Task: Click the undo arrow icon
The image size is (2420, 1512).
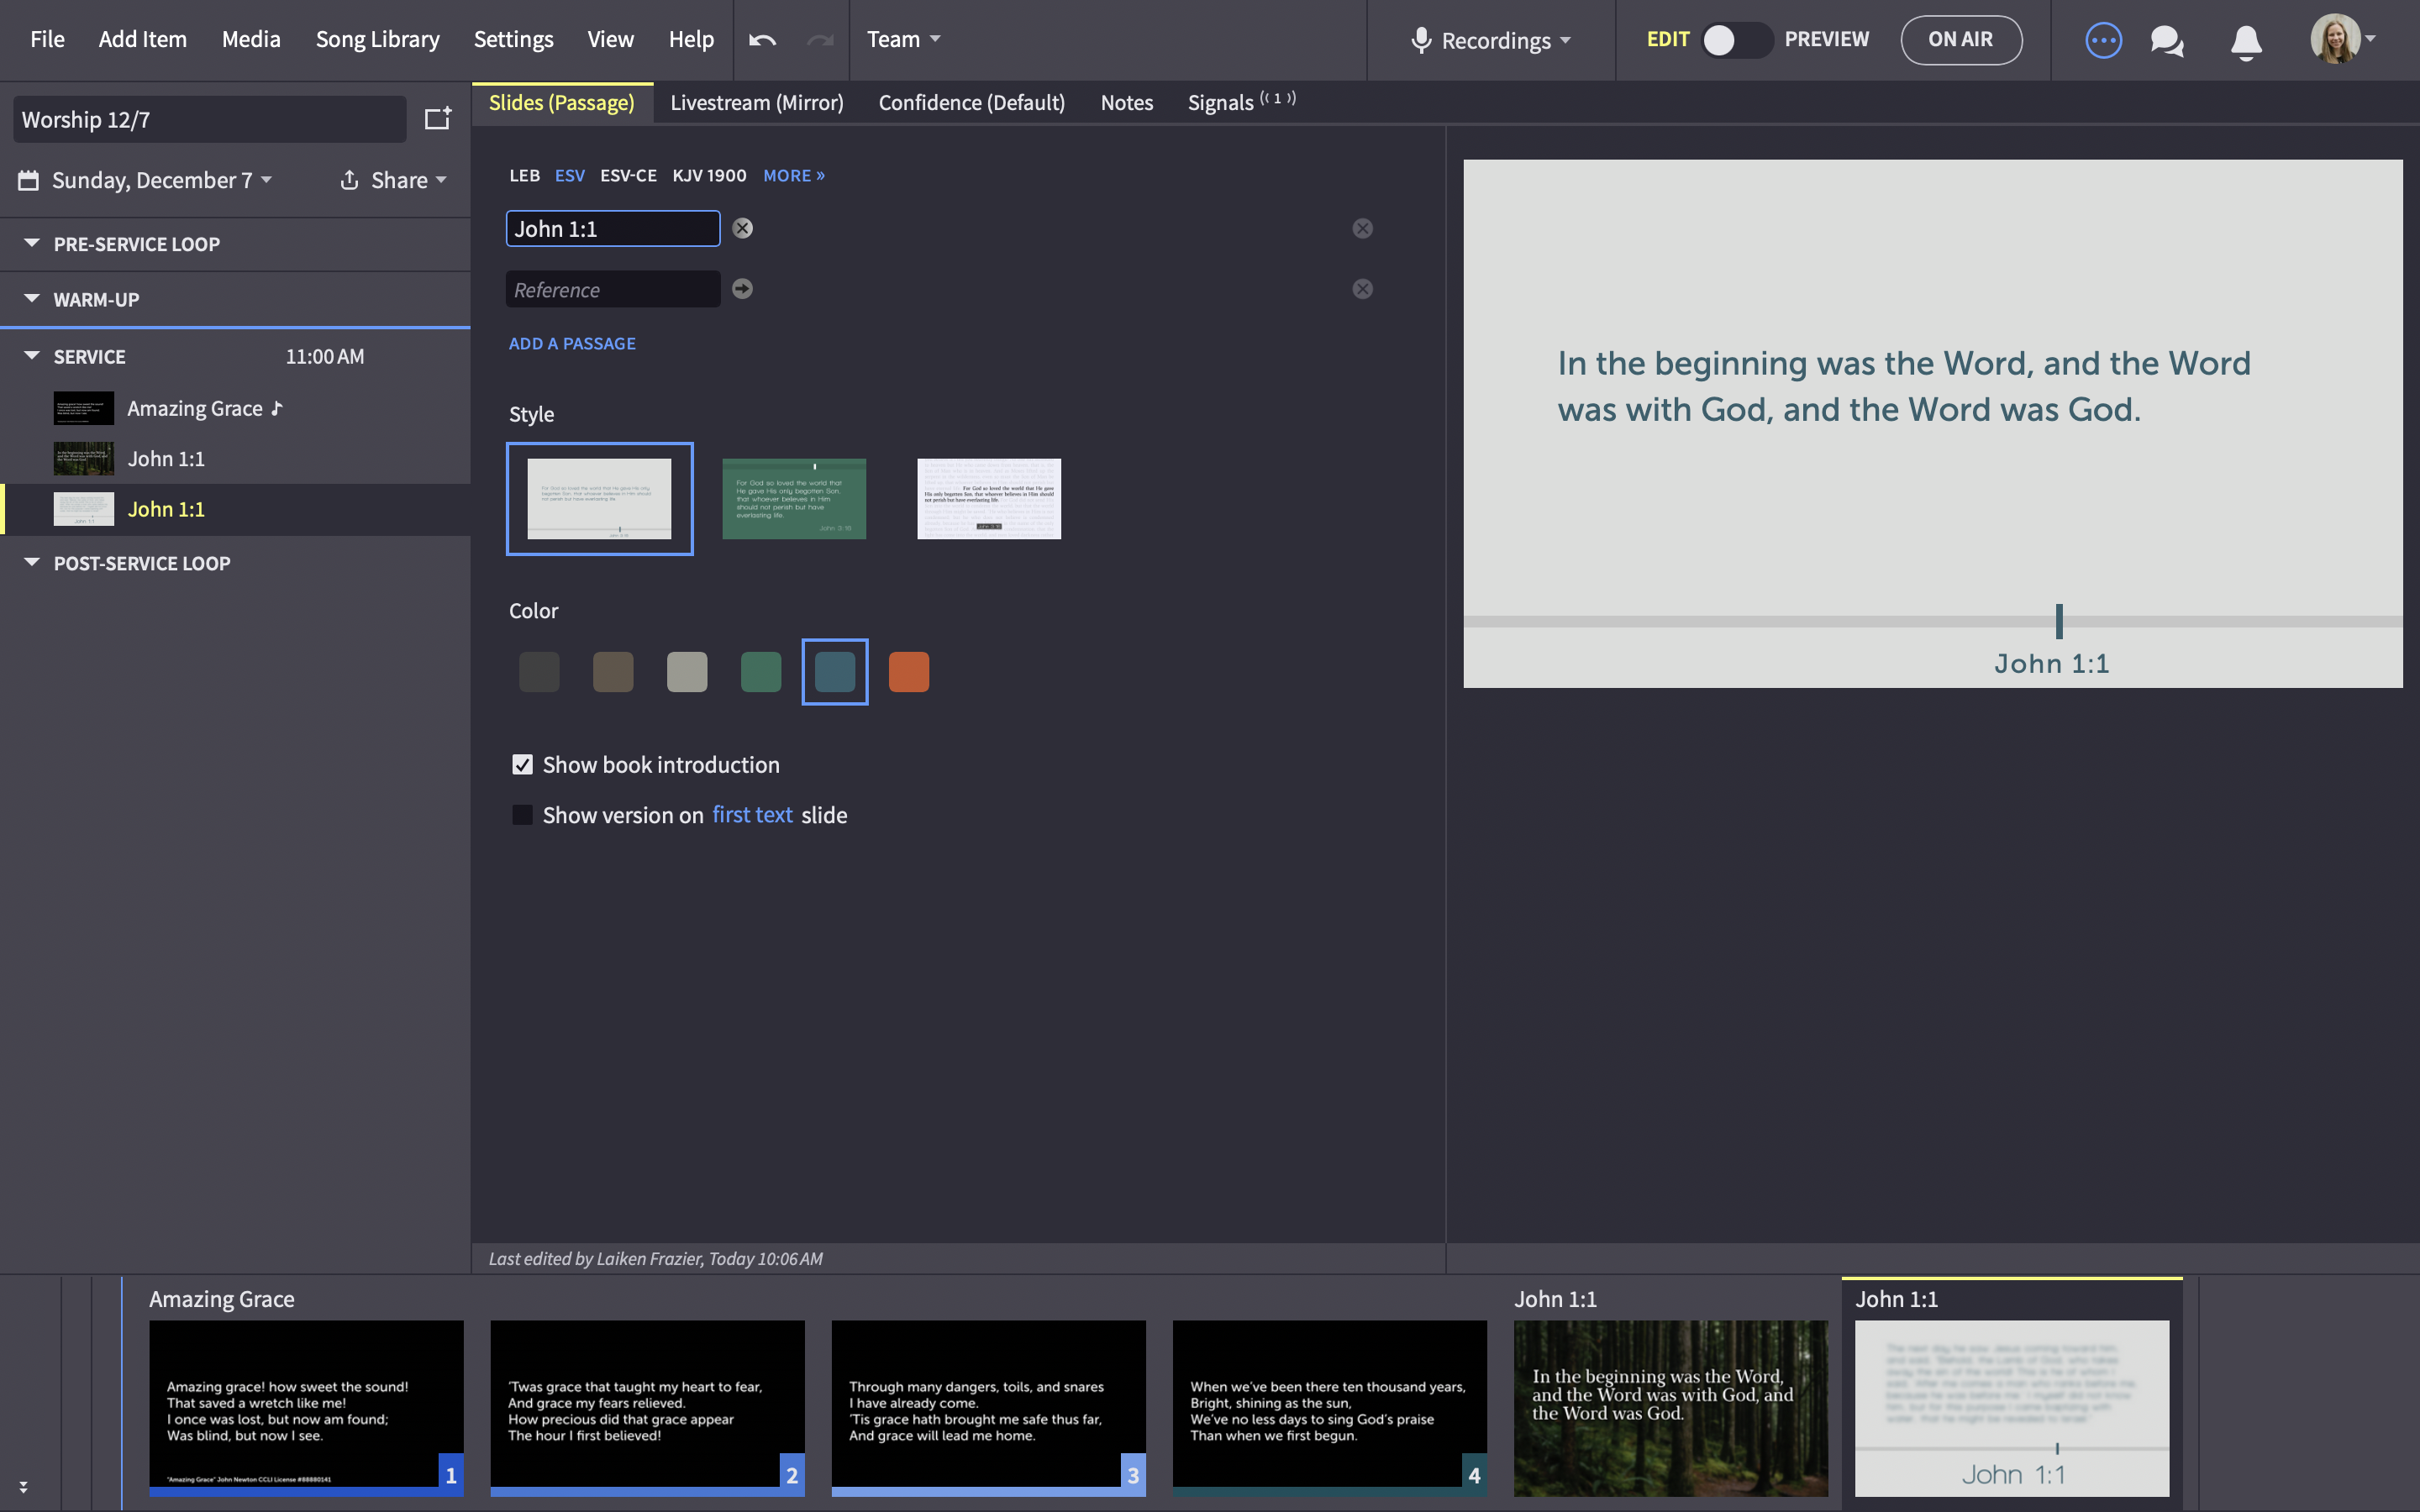Action: coord(762,40)
